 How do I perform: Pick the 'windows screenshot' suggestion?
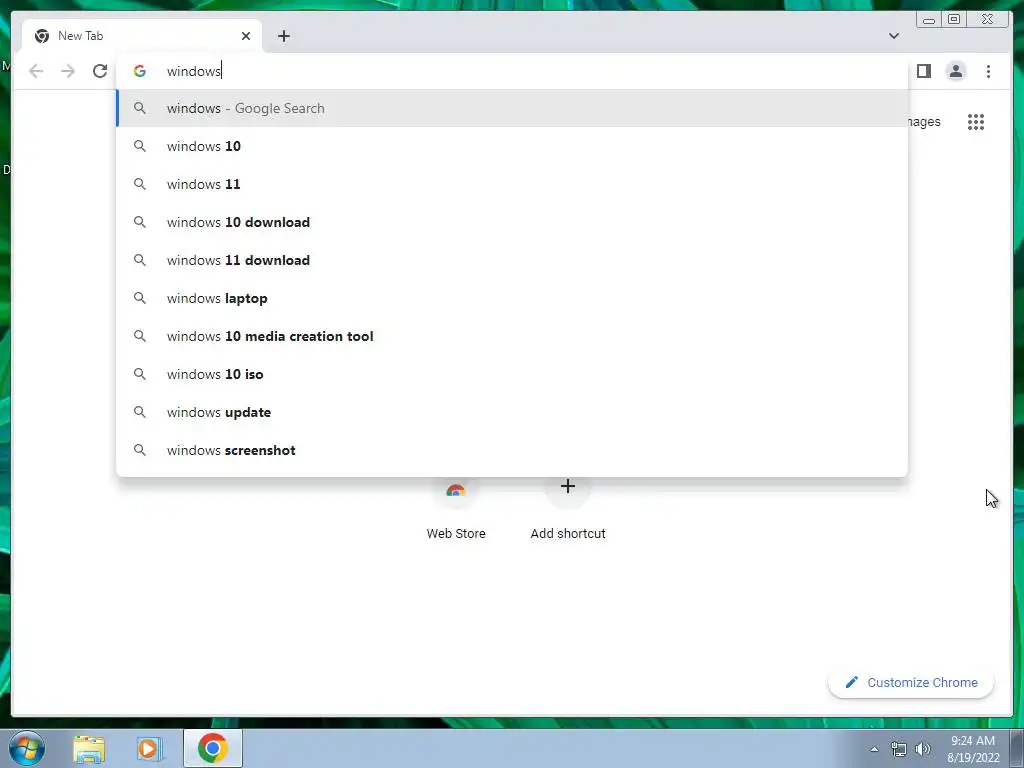(513, 450)
